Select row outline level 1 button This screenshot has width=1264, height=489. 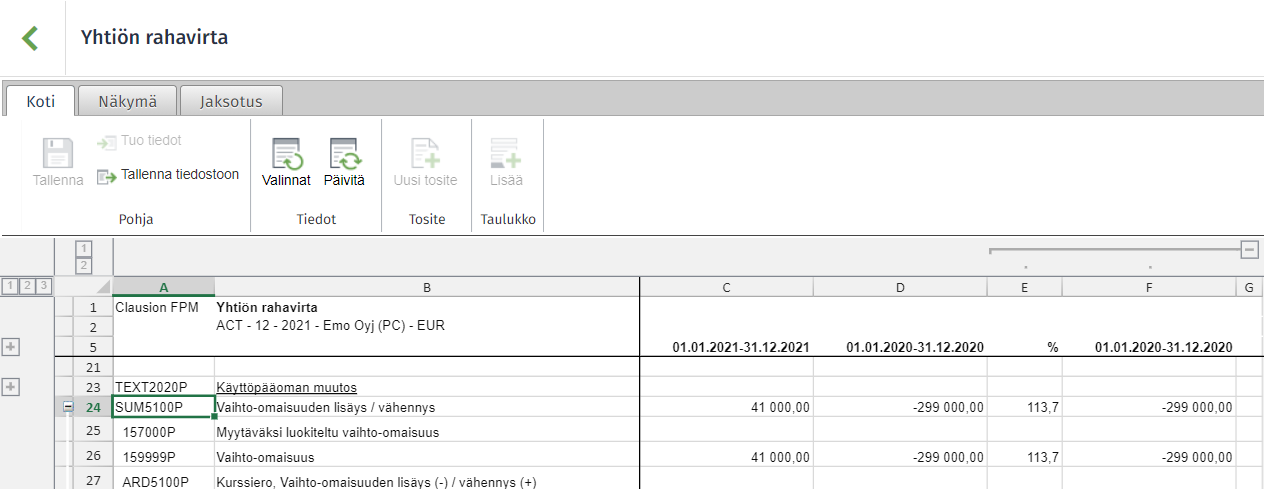9,286
